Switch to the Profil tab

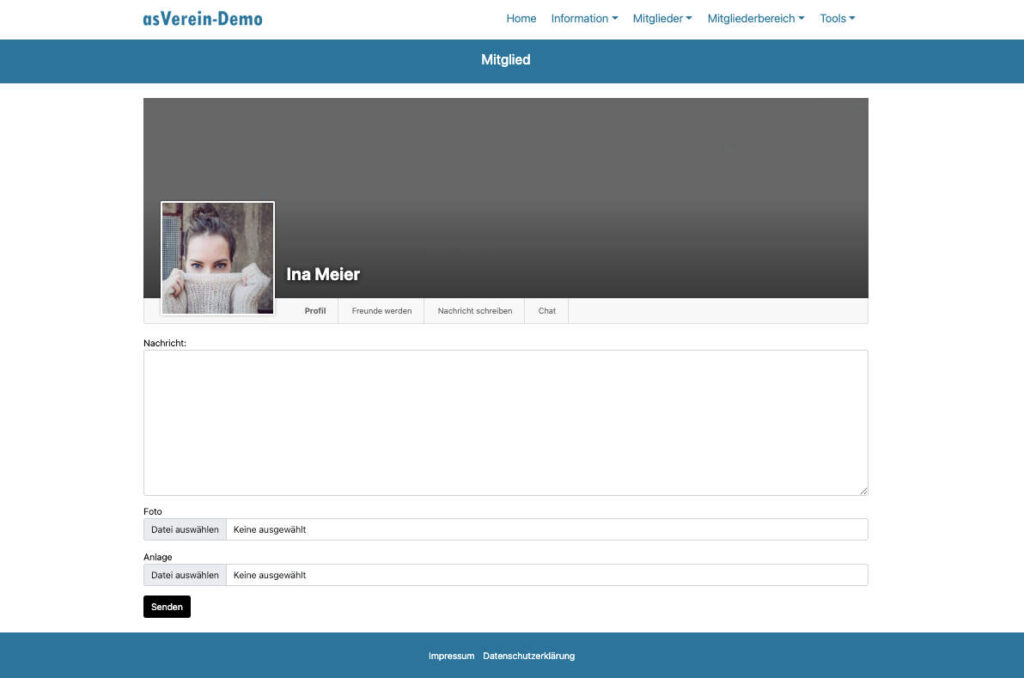coord(315,311)
